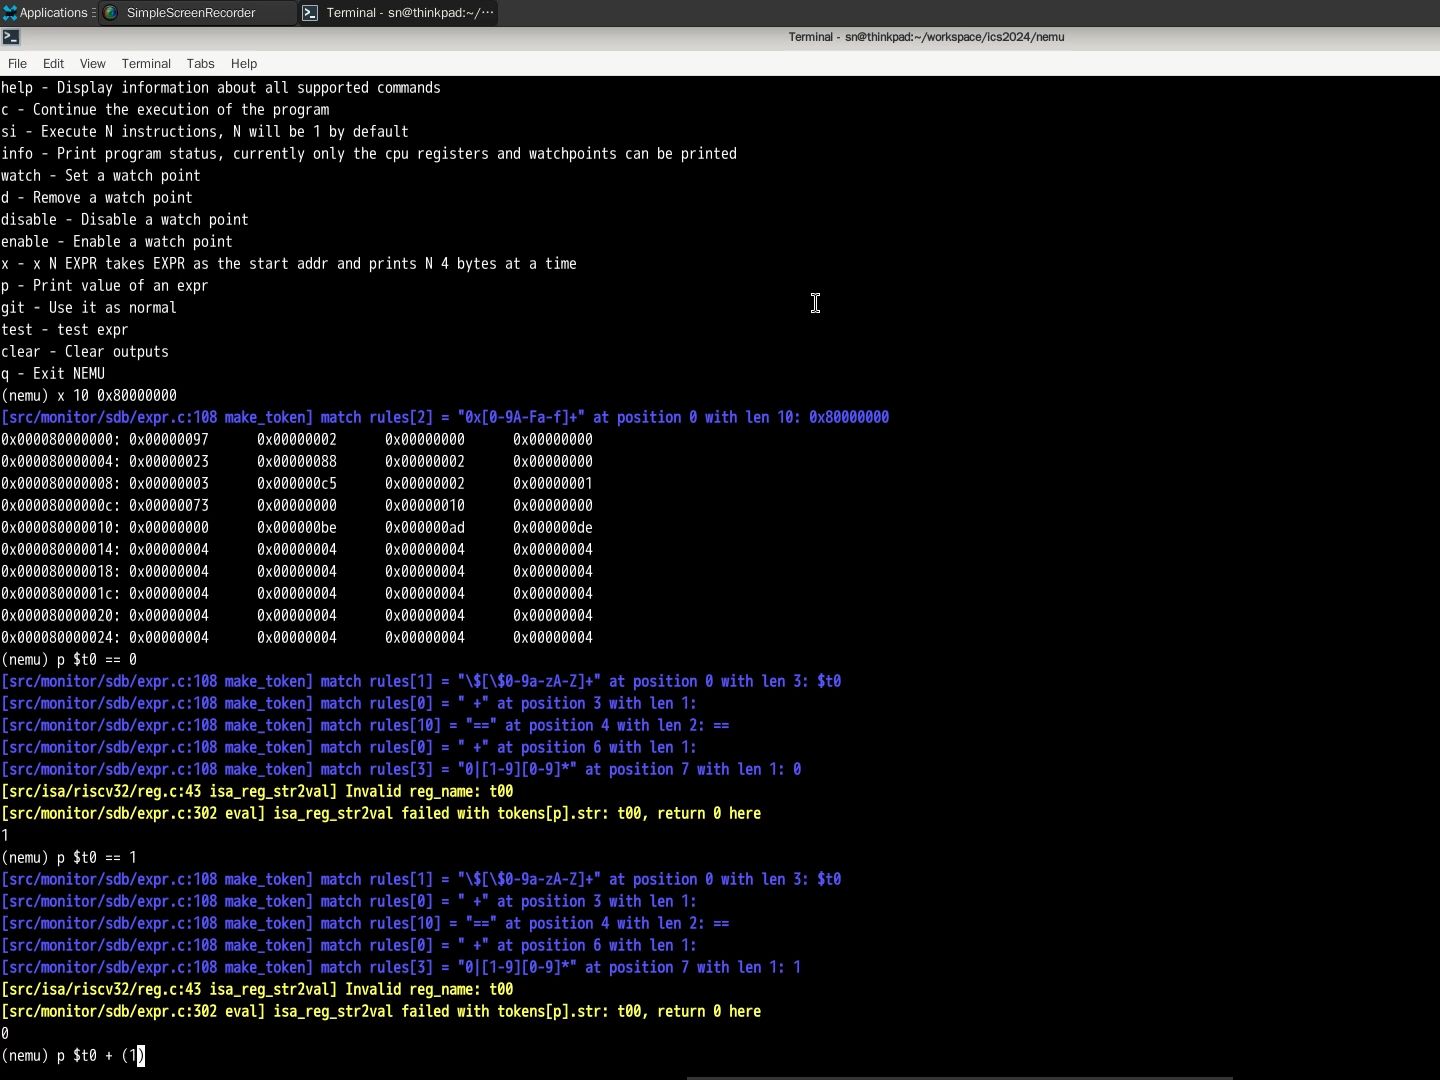Click the value '0x00000097' in memory dump
Screen dimensions: 1440x1080
coord(169,440)
